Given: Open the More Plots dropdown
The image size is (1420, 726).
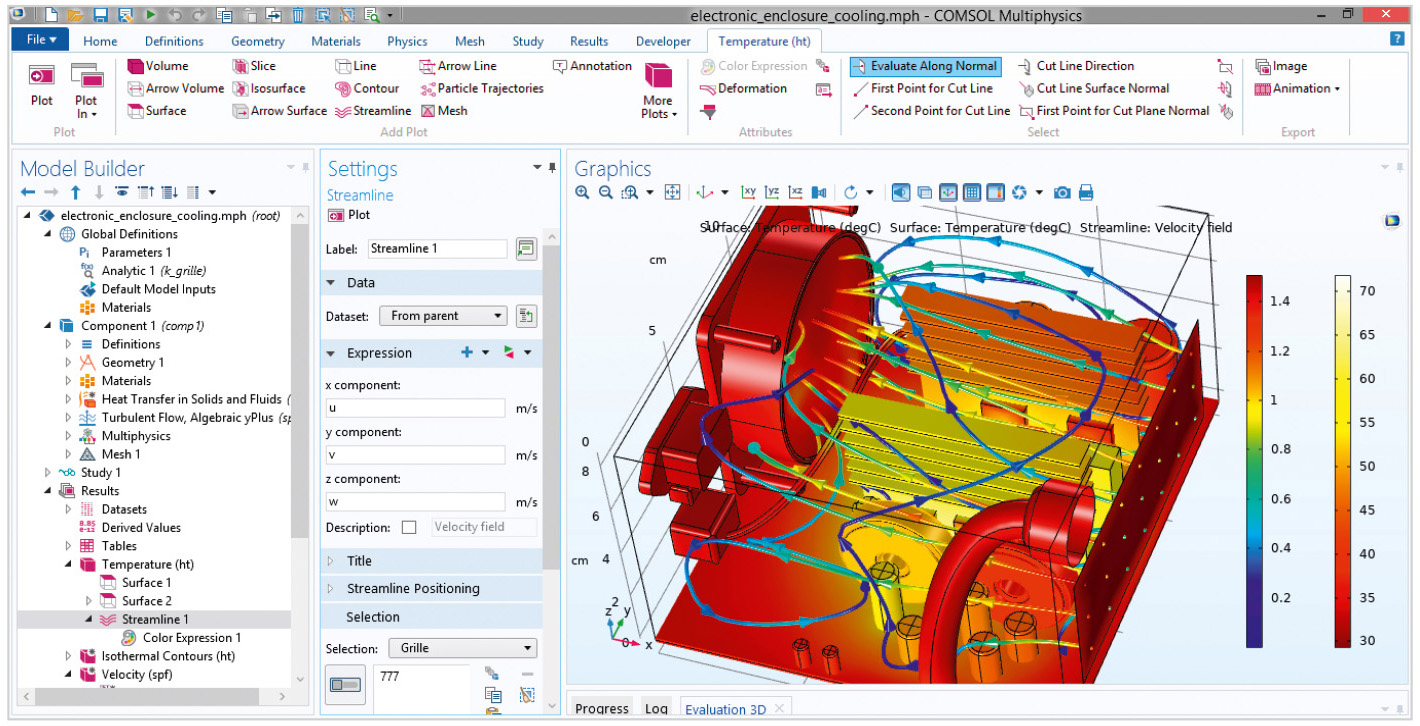Looking at the screenshot, I should (x=658, y=90).
